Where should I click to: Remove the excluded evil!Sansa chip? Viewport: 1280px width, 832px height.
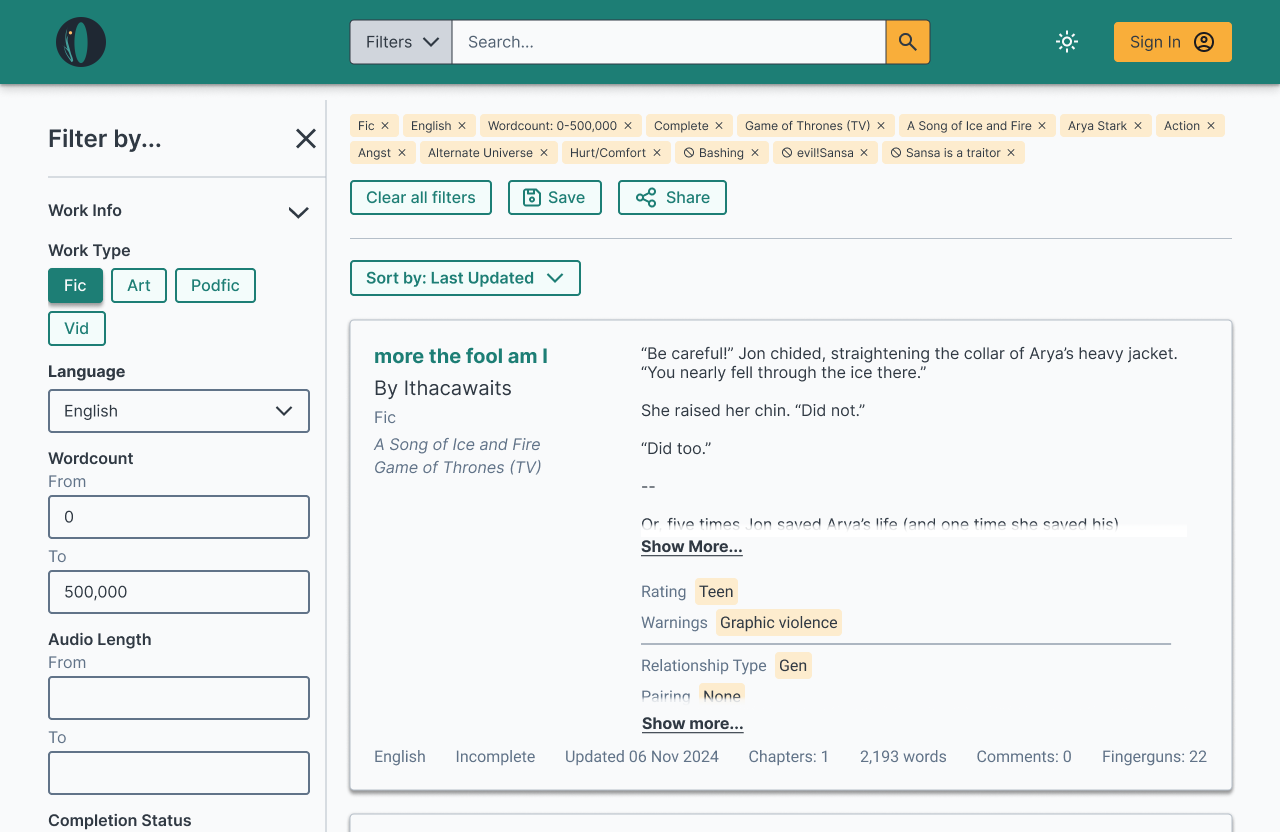tap(864, 153)
